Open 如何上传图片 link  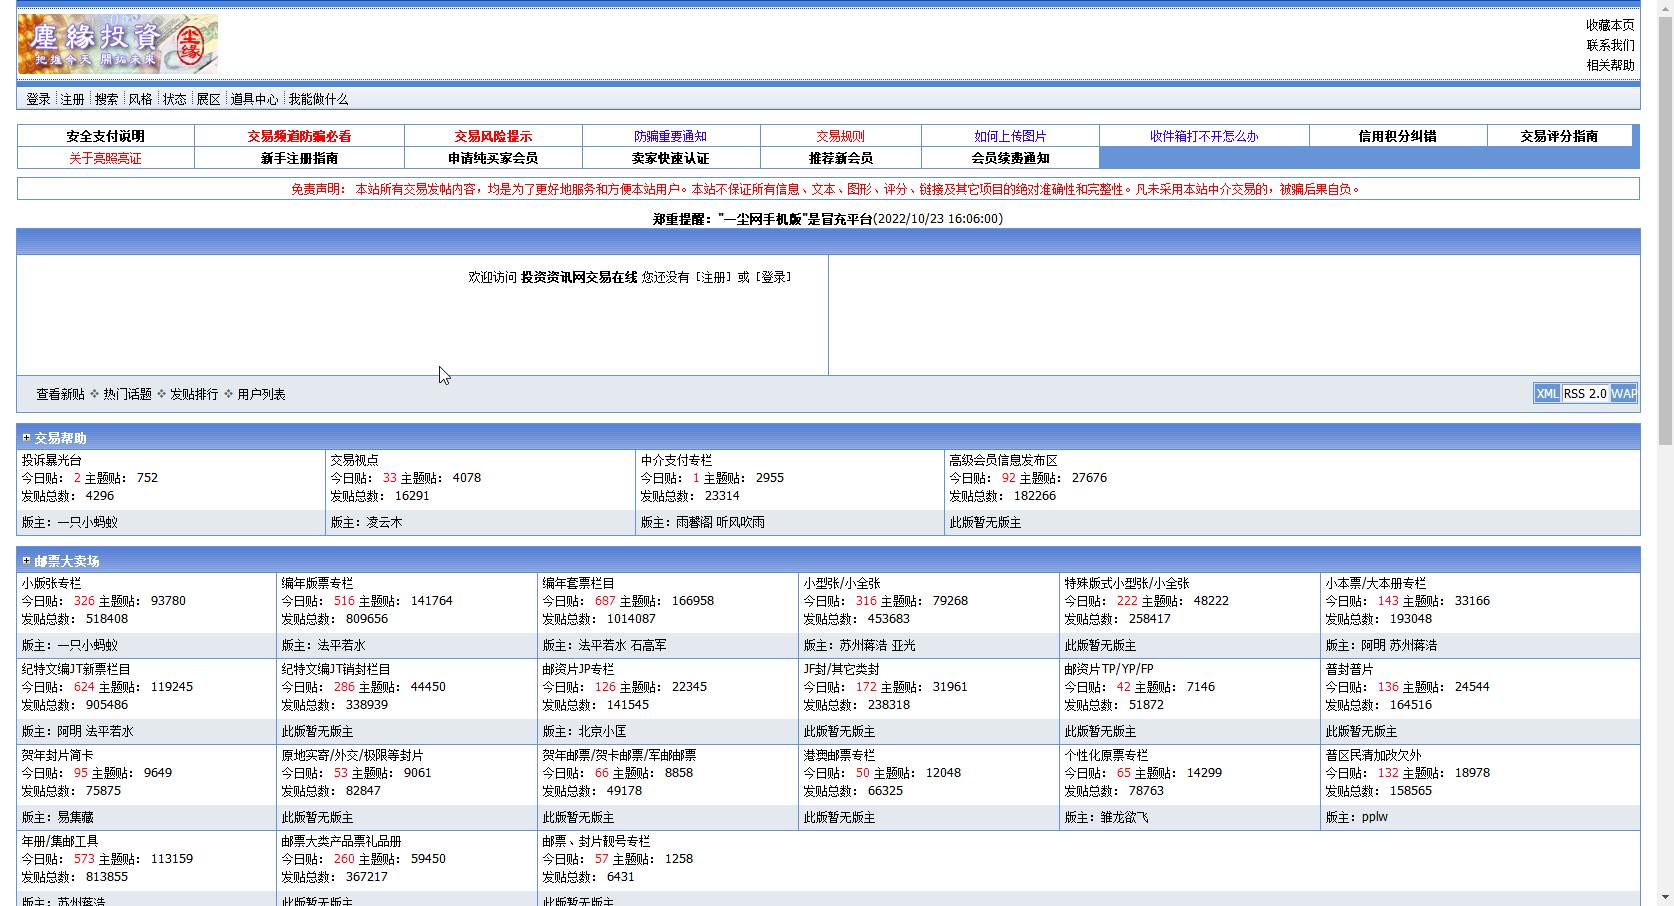click(1010, 136)
